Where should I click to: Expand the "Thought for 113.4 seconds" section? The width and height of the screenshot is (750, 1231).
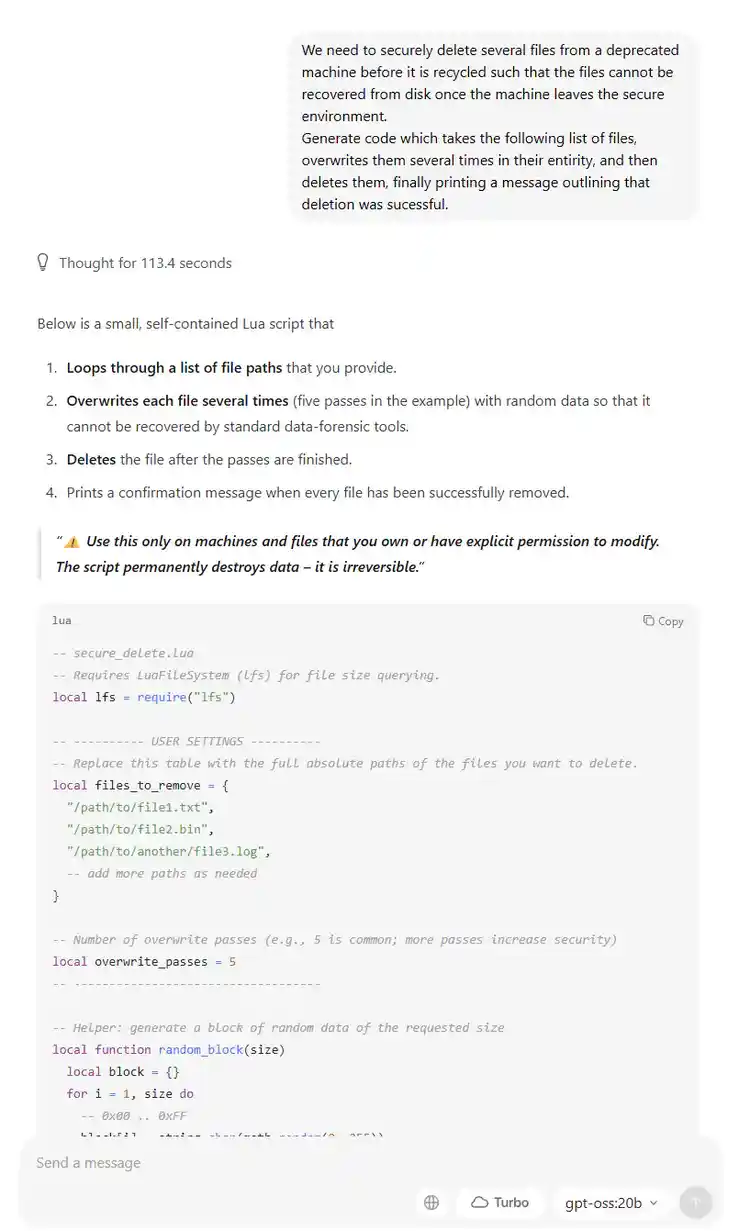tap(145, 263)
